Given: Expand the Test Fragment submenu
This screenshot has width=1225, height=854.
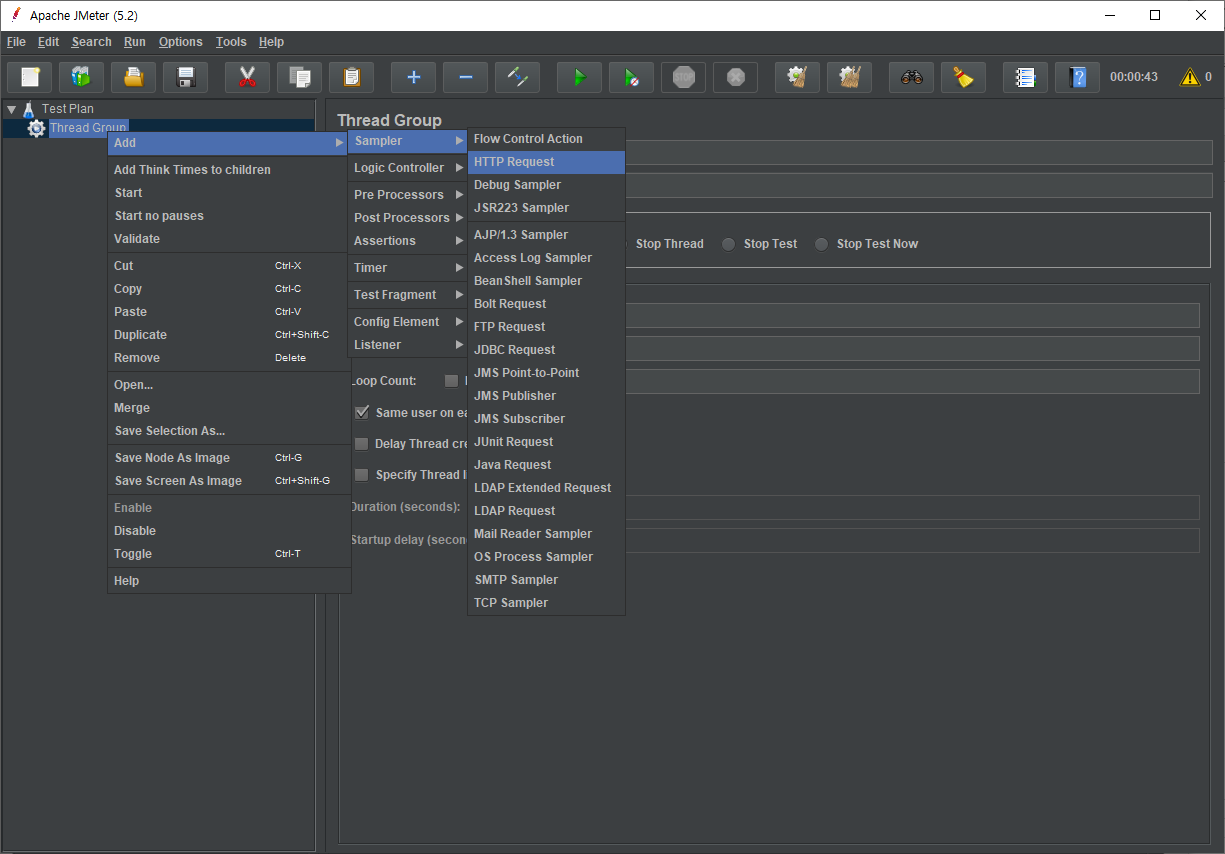Looking at the screenshot, I should [408, 295].
